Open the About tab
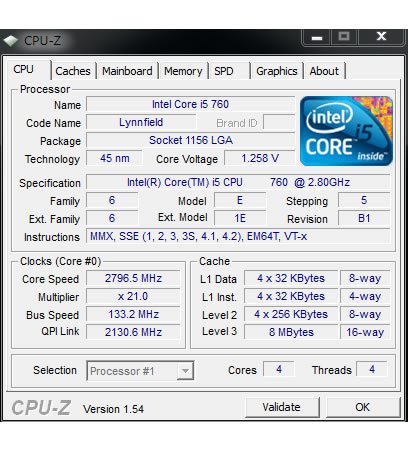 [324, 71]
